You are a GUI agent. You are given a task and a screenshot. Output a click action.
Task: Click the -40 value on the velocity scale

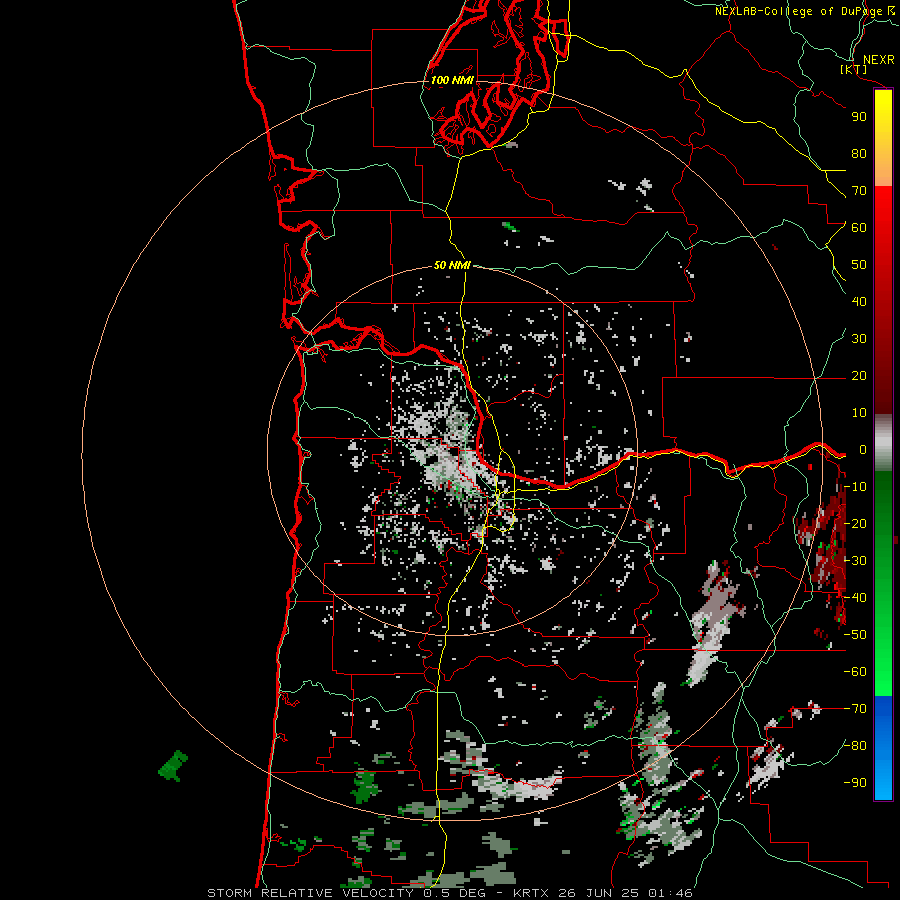coord(855,598)
